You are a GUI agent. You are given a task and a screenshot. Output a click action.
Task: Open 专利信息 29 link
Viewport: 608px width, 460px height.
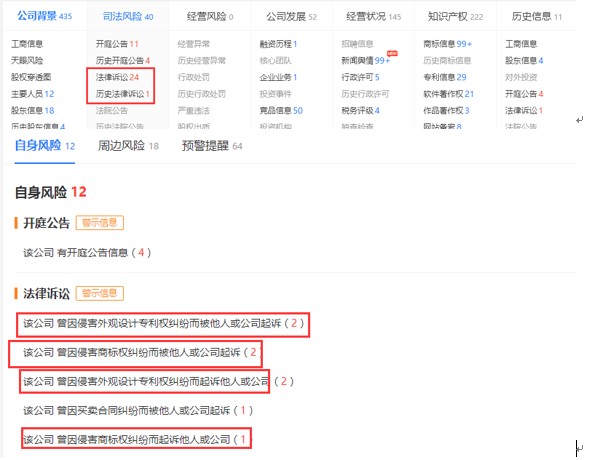[445, 77]
